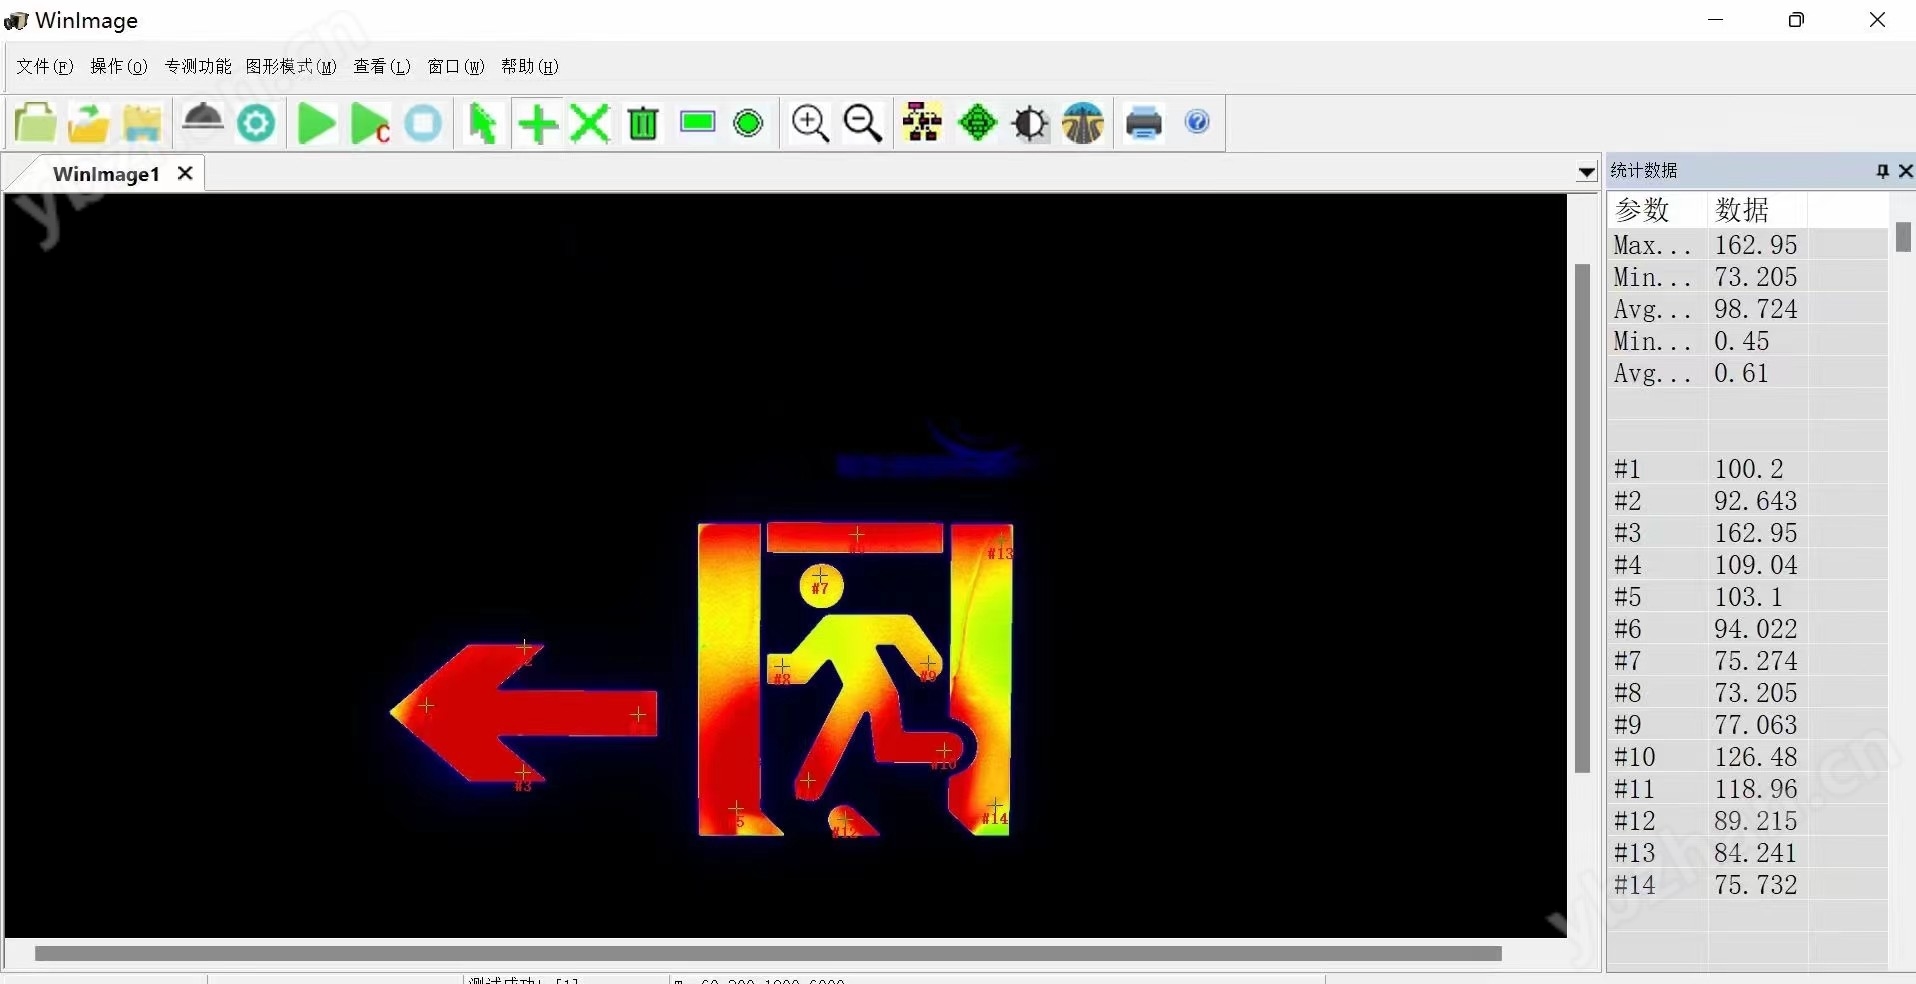The image size is (1916, 984).
Task: Click the green folder open icon
Action: pyautogui.click(x=35, y=123)
